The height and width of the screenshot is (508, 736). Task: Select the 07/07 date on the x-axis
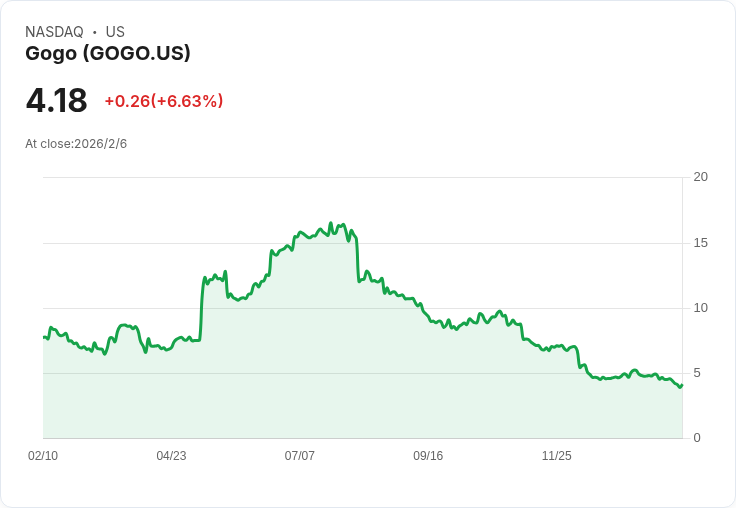coord(299,456)
